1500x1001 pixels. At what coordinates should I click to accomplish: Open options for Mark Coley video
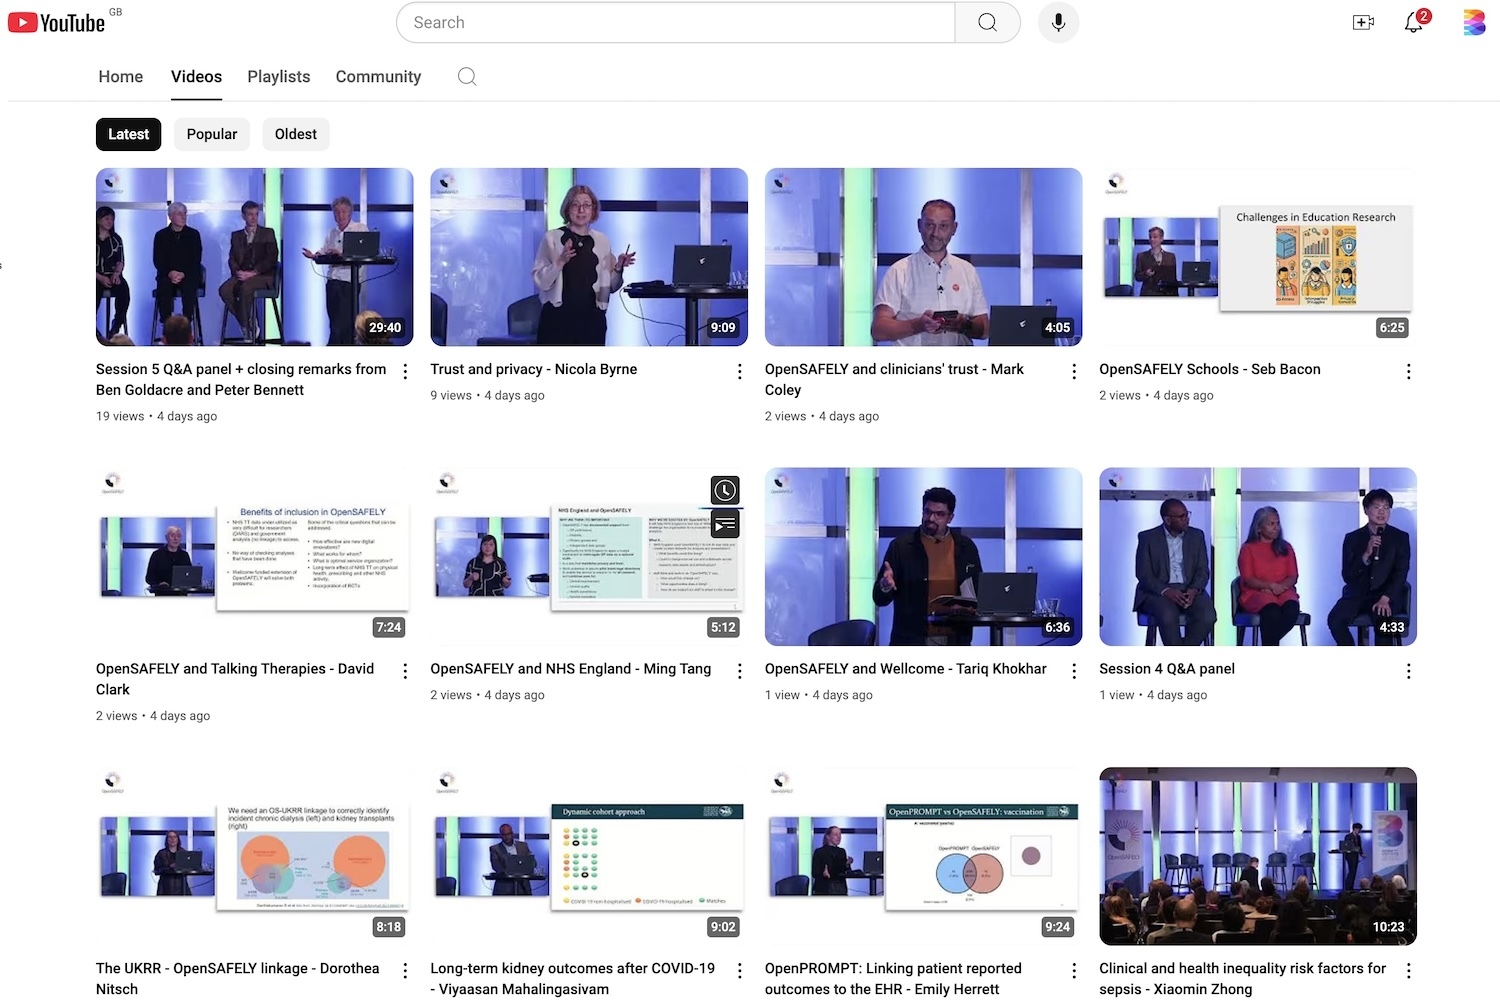click(x=1074, y=371)
